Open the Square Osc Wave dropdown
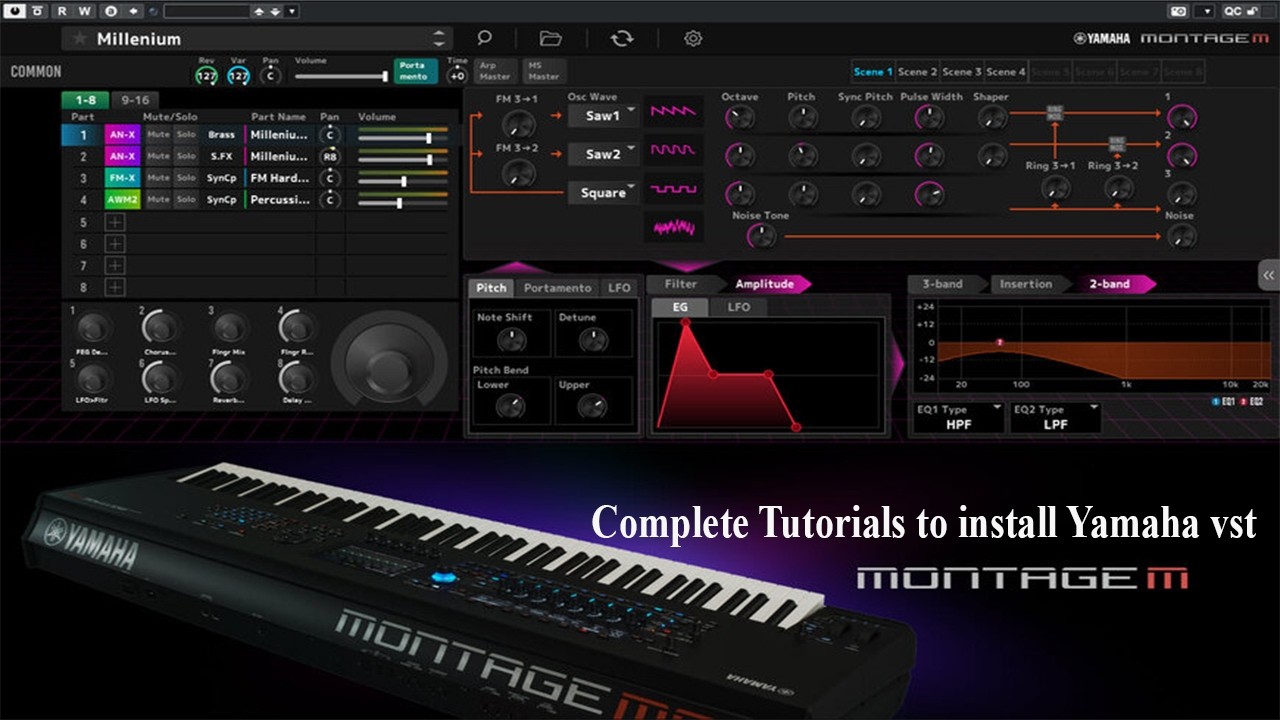The width and height of the screenshot is (1280, 720). click(x=603, y=192)
